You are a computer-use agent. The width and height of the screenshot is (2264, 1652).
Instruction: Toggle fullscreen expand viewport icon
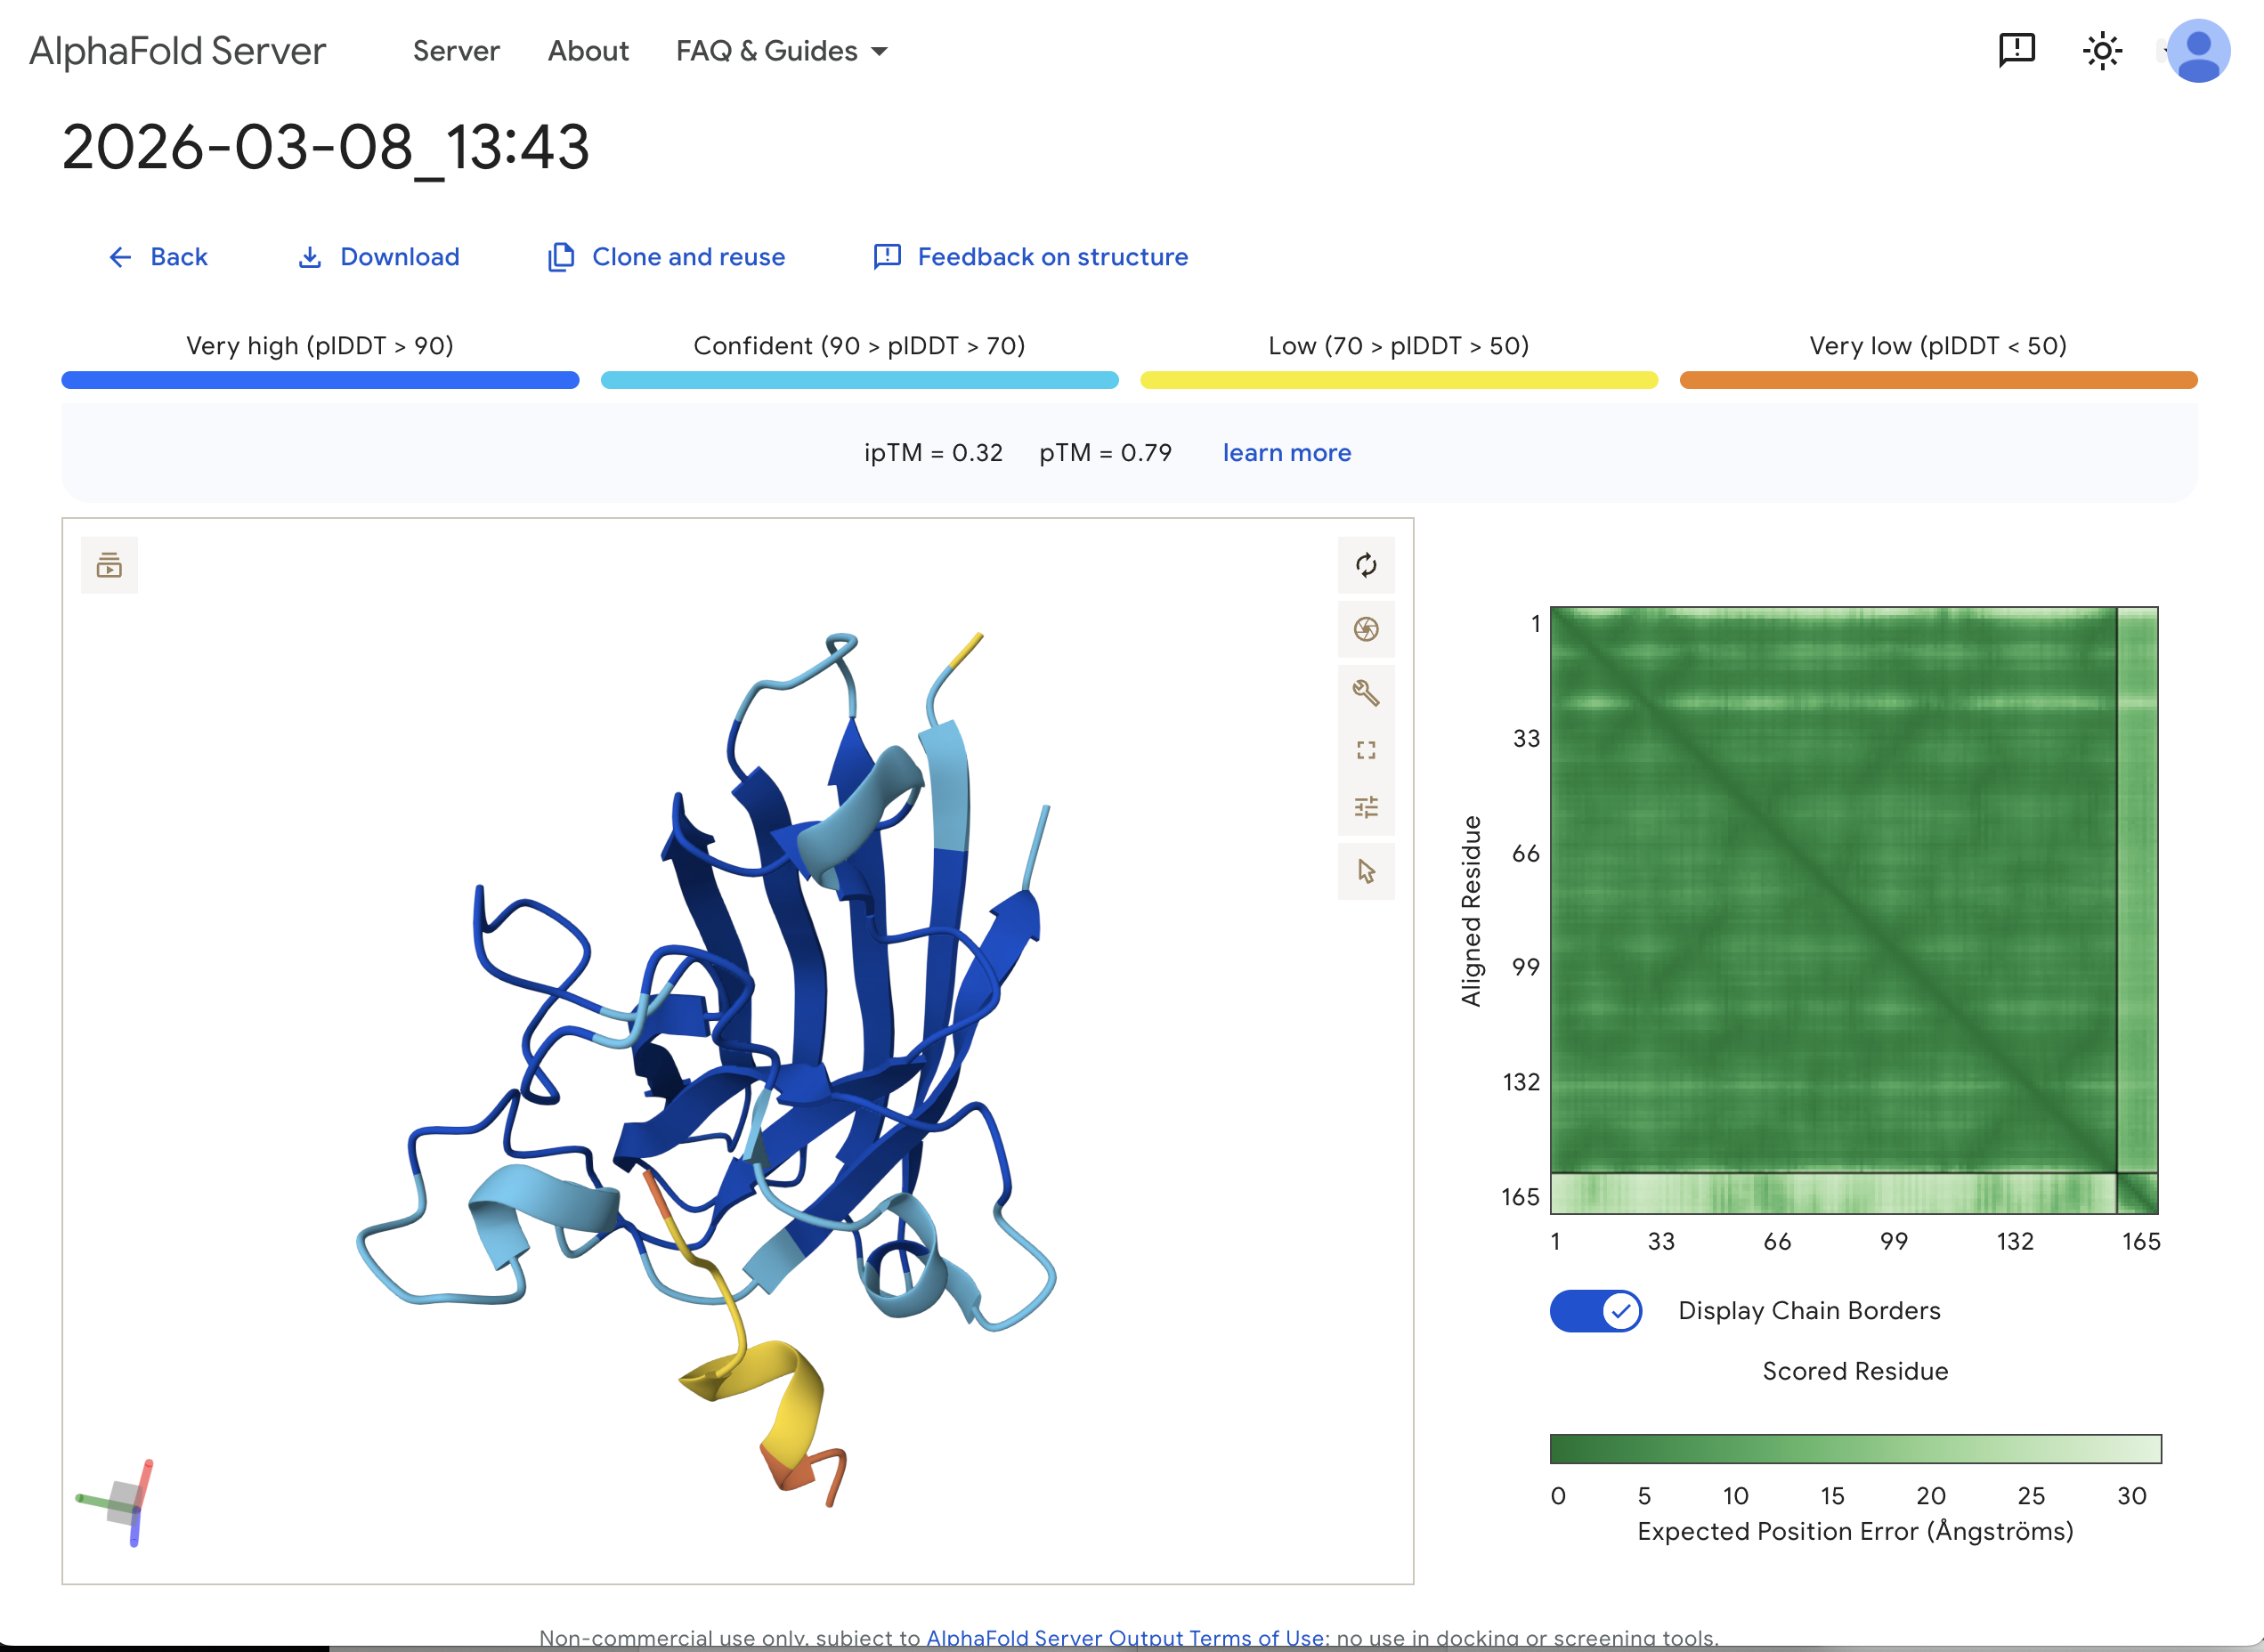pyautogui.click(x=1366, y=750)
